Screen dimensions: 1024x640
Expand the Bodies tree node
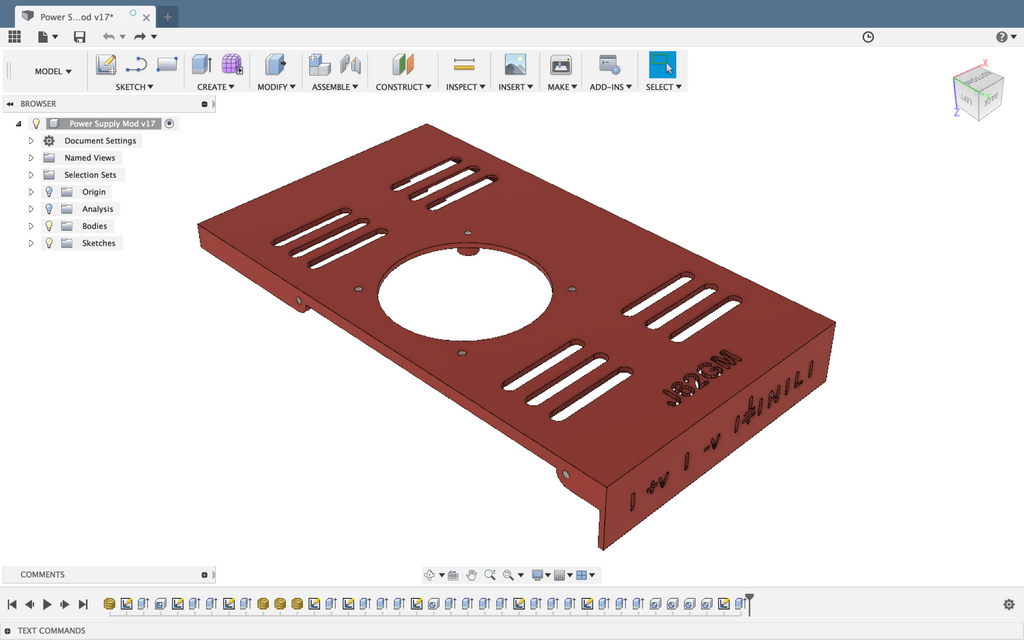31,226
